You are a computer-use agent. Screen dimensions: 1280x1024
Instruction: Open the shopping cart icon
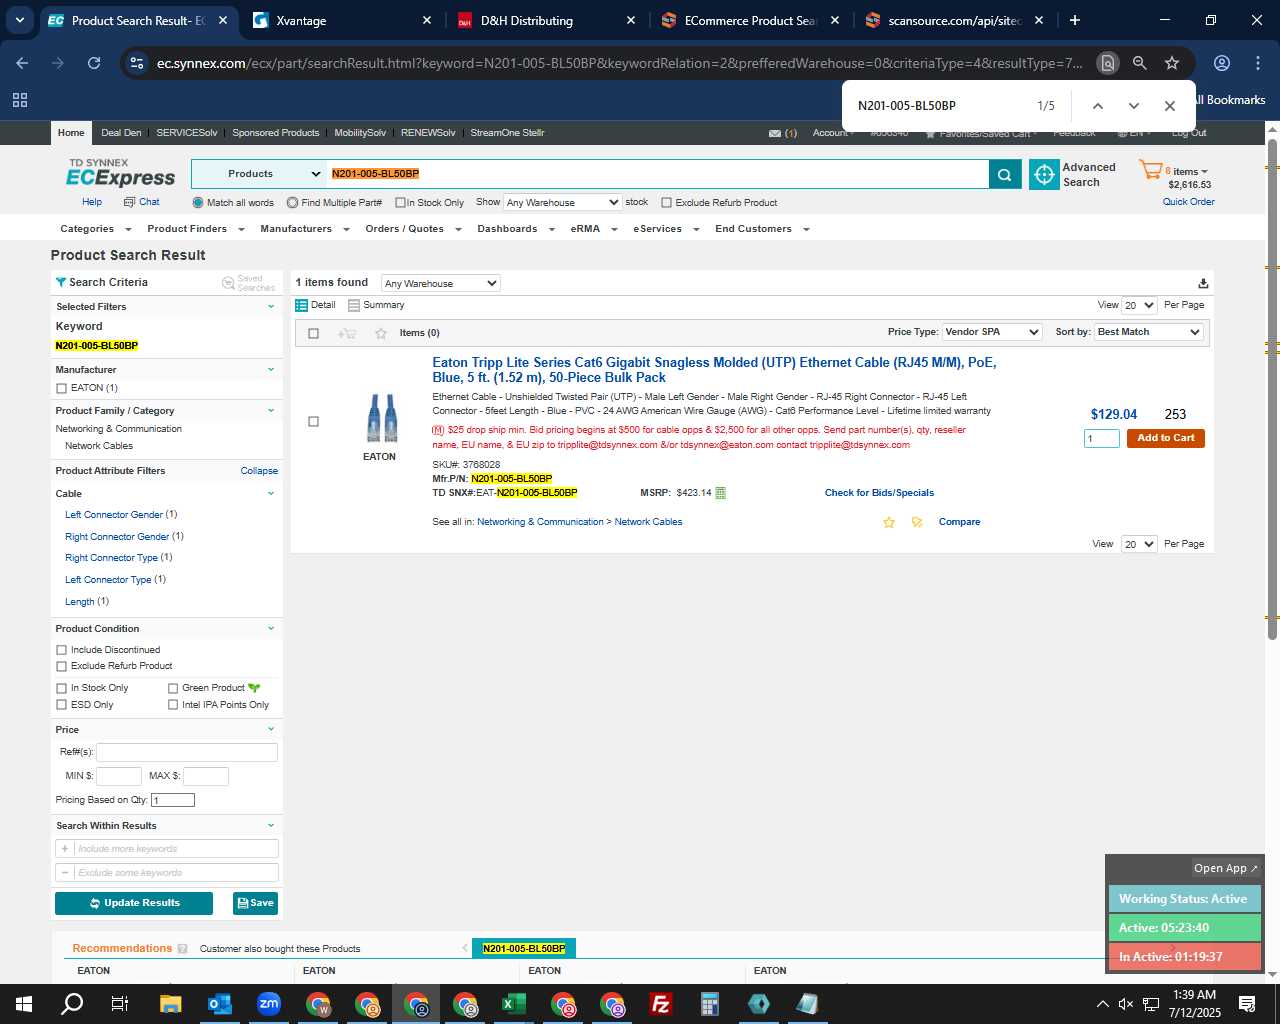1151,171
